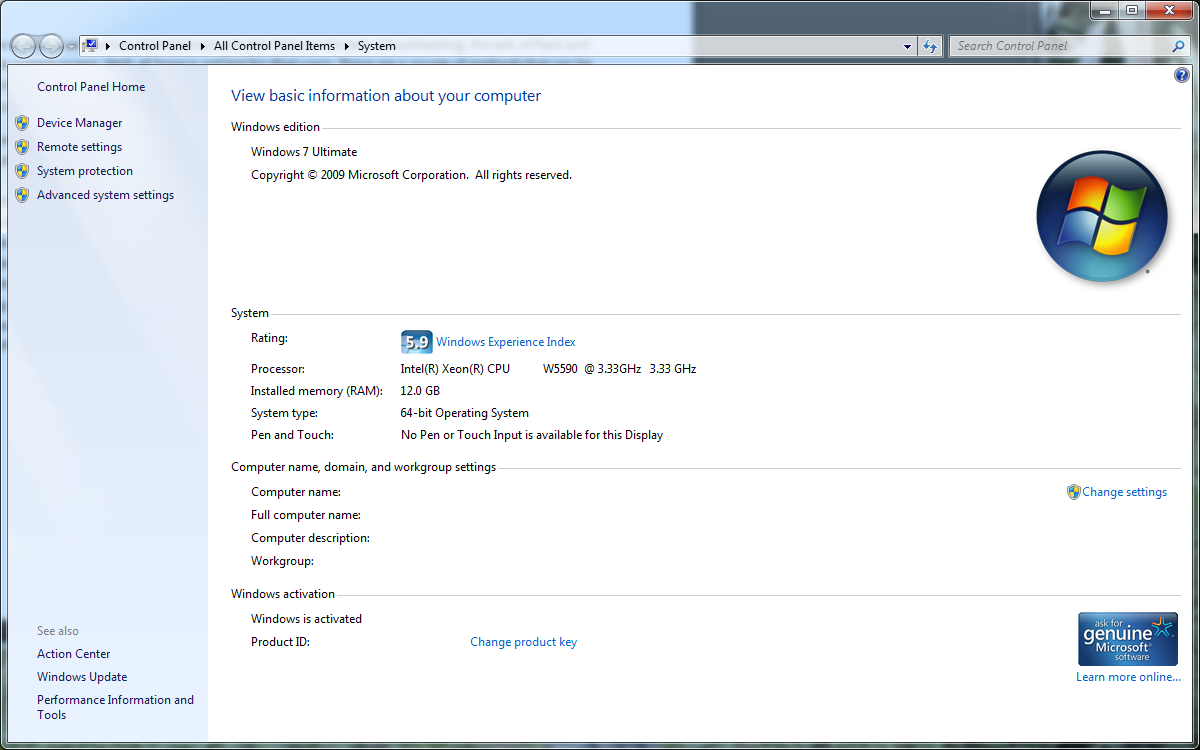Click the shield icon beside Change settings

click(x=1073, y=492)
